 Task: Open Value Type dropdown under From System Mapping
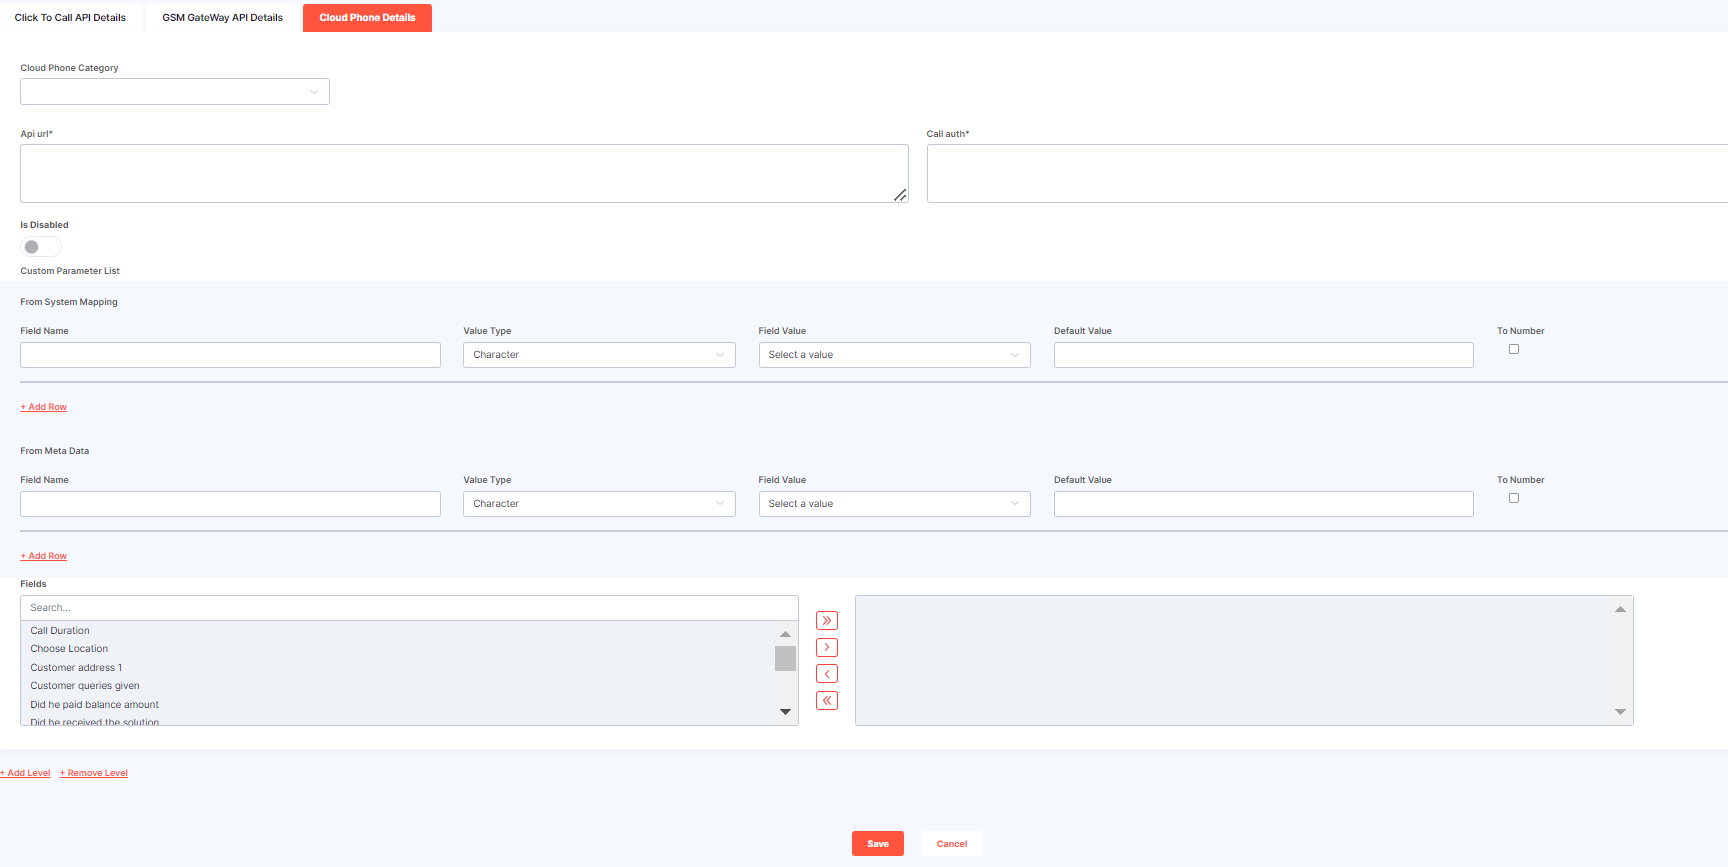pos(599,355)
